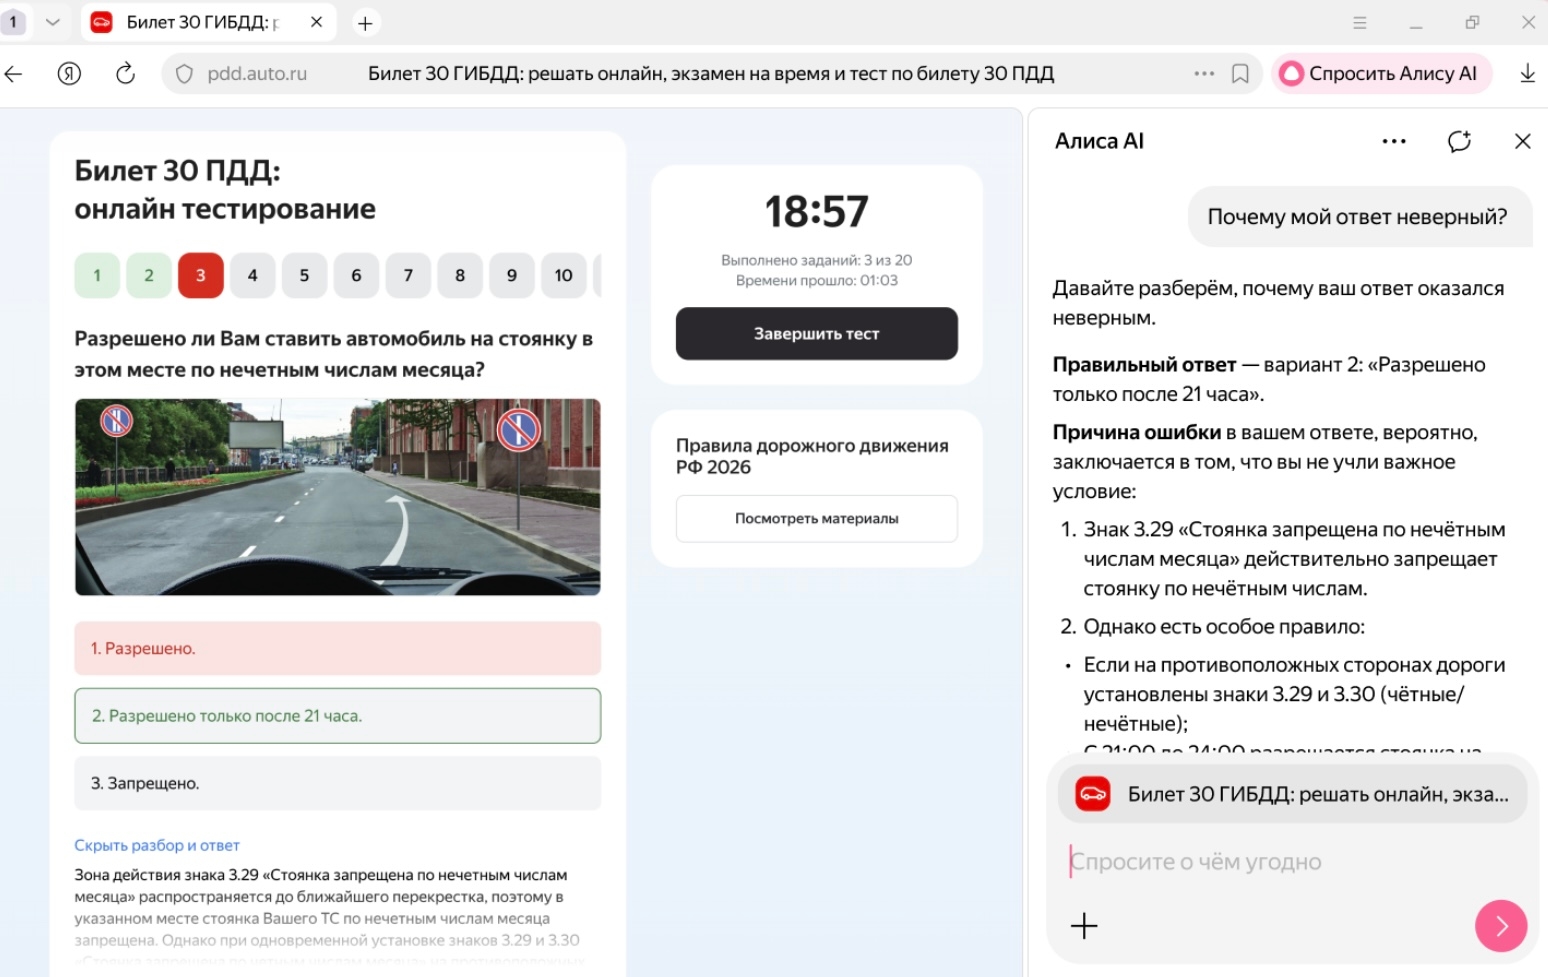Viewport: 1548px width, 977px height.
Task: Switch to the "Билет 30 ГИБДД" tab
Action: point(200,21)
